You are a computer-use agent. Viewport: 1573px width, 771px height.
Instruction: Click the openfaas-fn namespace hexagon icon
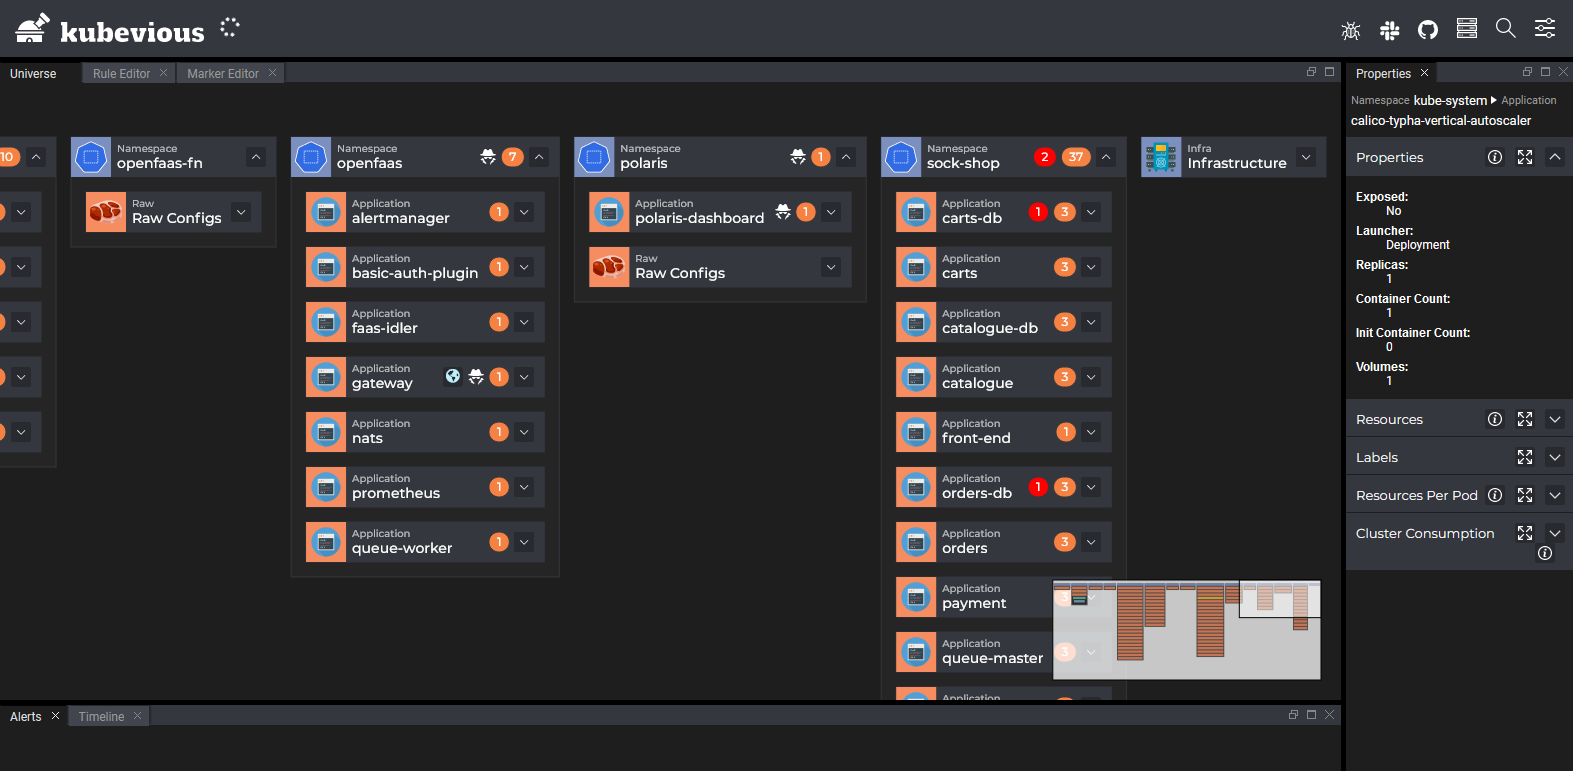[91, 157]
